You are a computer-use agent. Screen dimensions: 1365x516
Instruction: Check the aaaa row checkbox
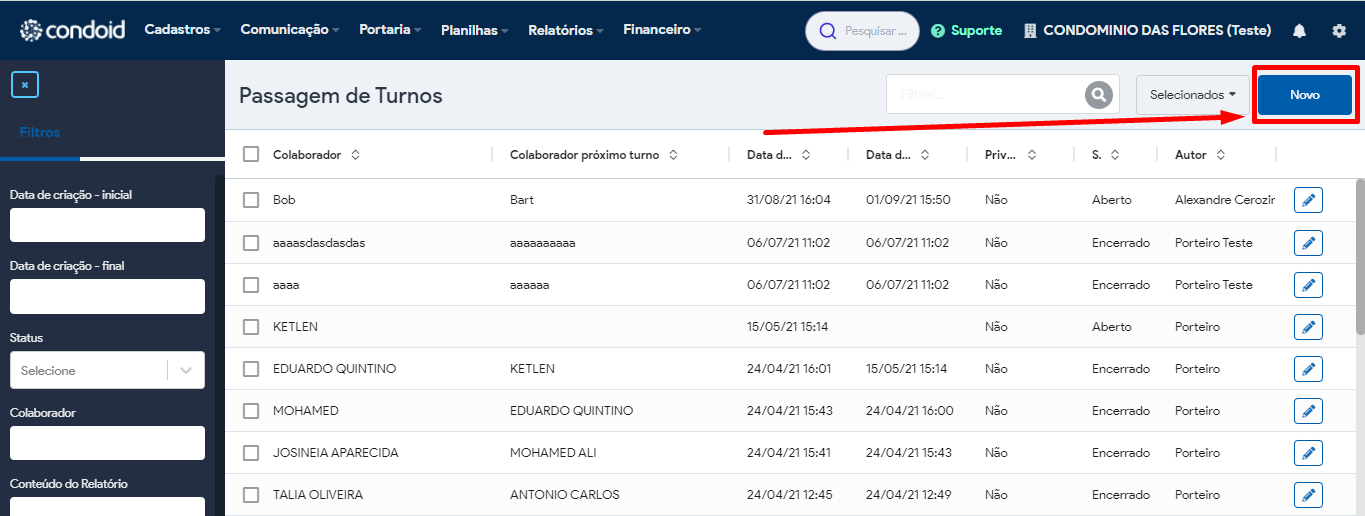251,285
